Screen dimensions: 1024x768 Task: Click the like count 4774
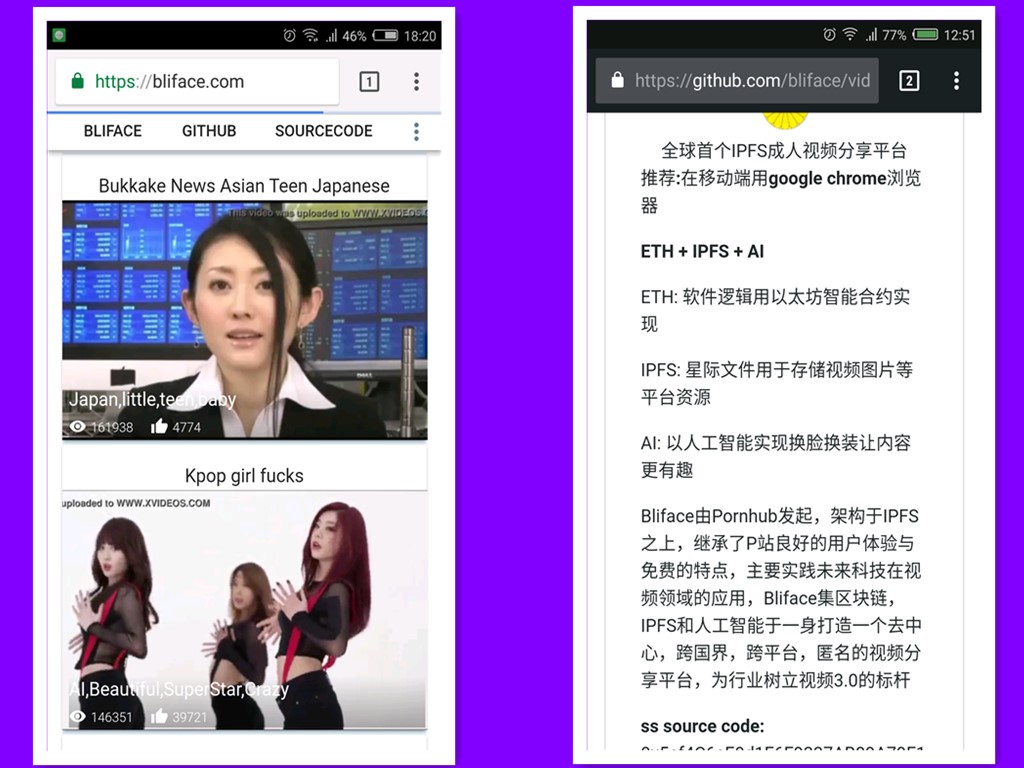(187, 428)
